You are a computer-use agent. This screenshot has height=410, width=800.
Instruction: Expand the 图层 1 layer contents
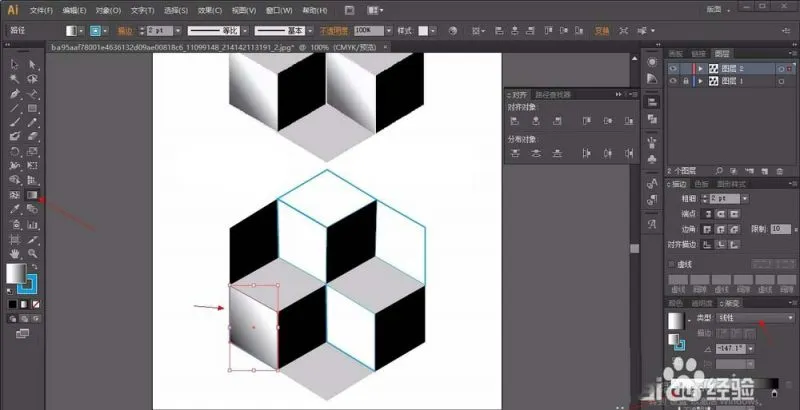[701, 81]
